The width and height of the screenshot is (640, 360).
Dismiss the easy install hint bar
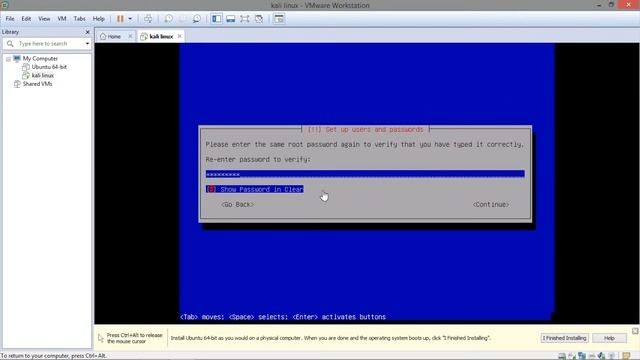point(635,331)
